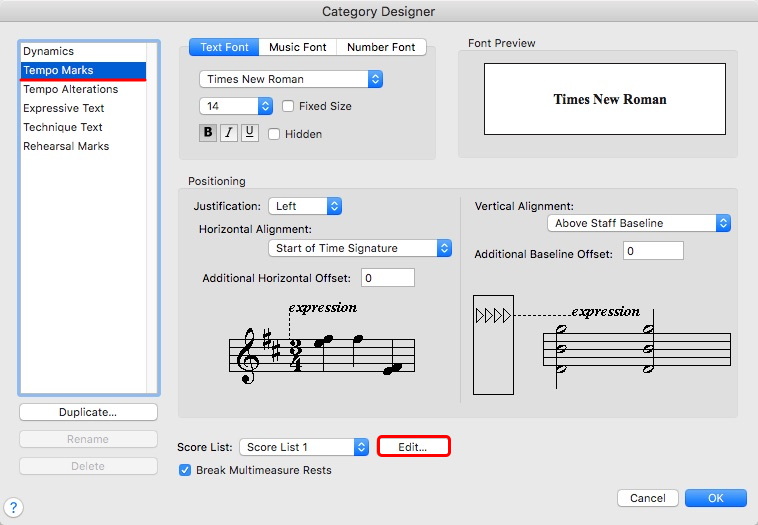
Task: Expand the Justification dropdown
Action: coord(305,206)
